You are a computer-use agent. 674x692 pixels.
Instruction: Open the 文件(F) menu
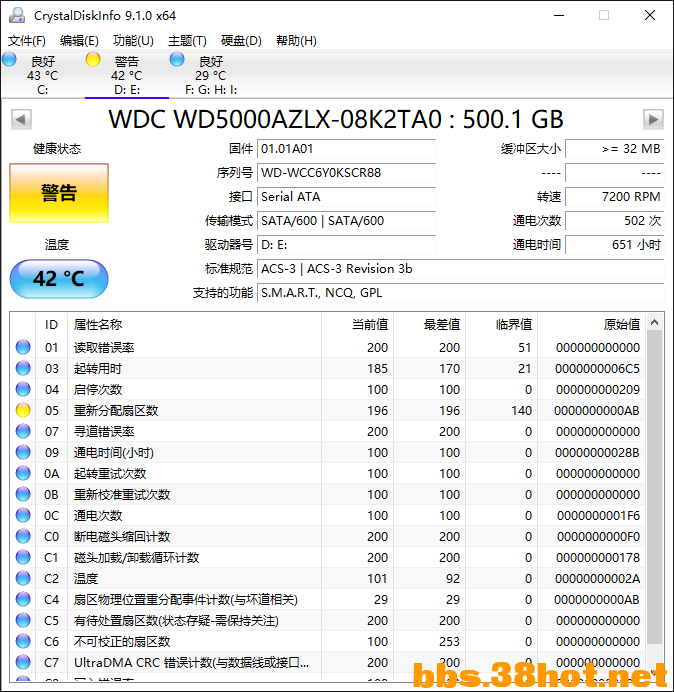pyautogui.click(x=26, y=41)
